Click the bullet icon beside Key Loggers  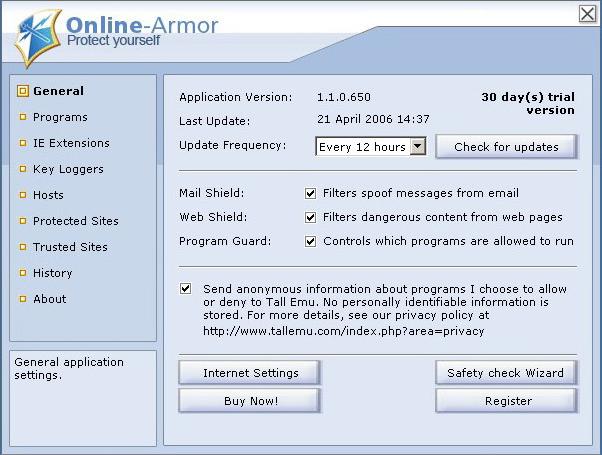(x=23, y=169)
